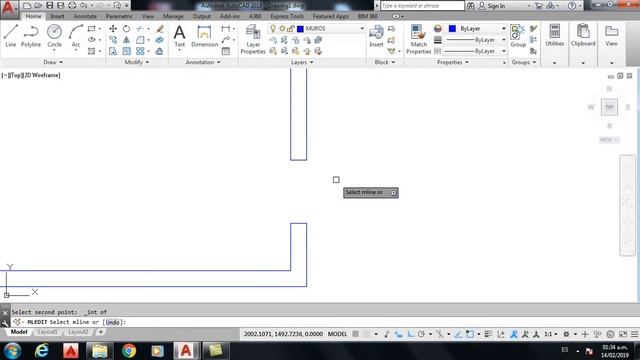Expand the Annotation panel

click(203, 62)
